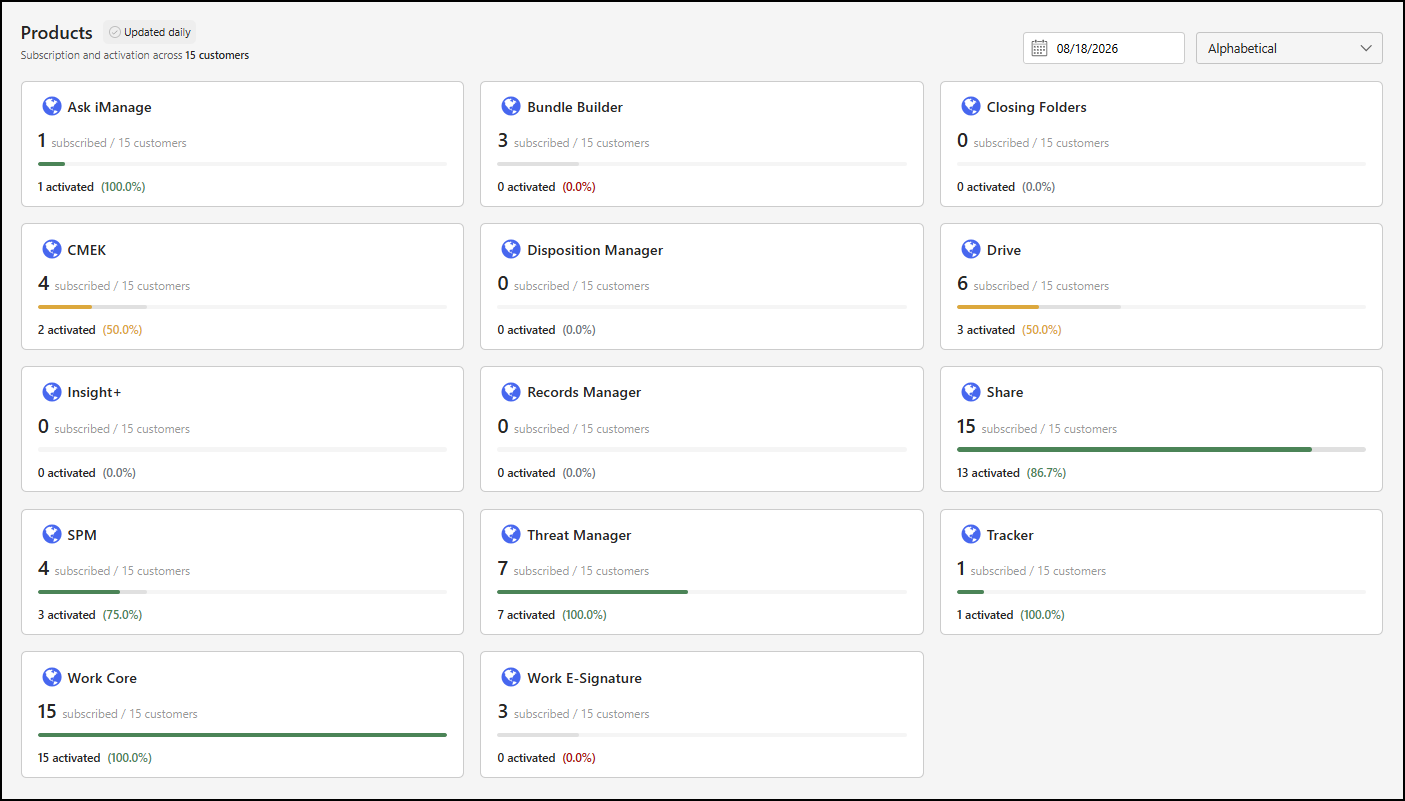The width and height of the screenshot is (1405, 801).
Task: Click '0 activated' on the Closing Folders card
Action: click(x=986, y=187)
